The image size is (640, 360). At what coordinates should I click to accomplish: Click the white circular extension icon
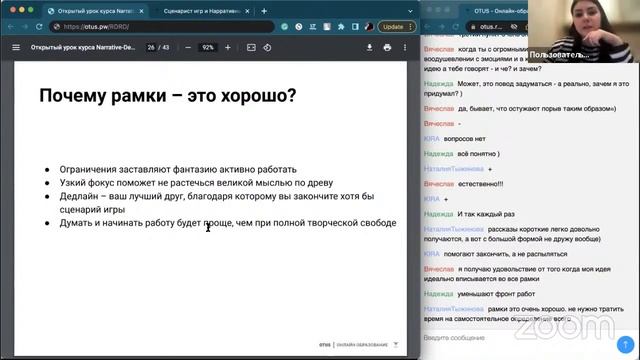coord(299,27)
